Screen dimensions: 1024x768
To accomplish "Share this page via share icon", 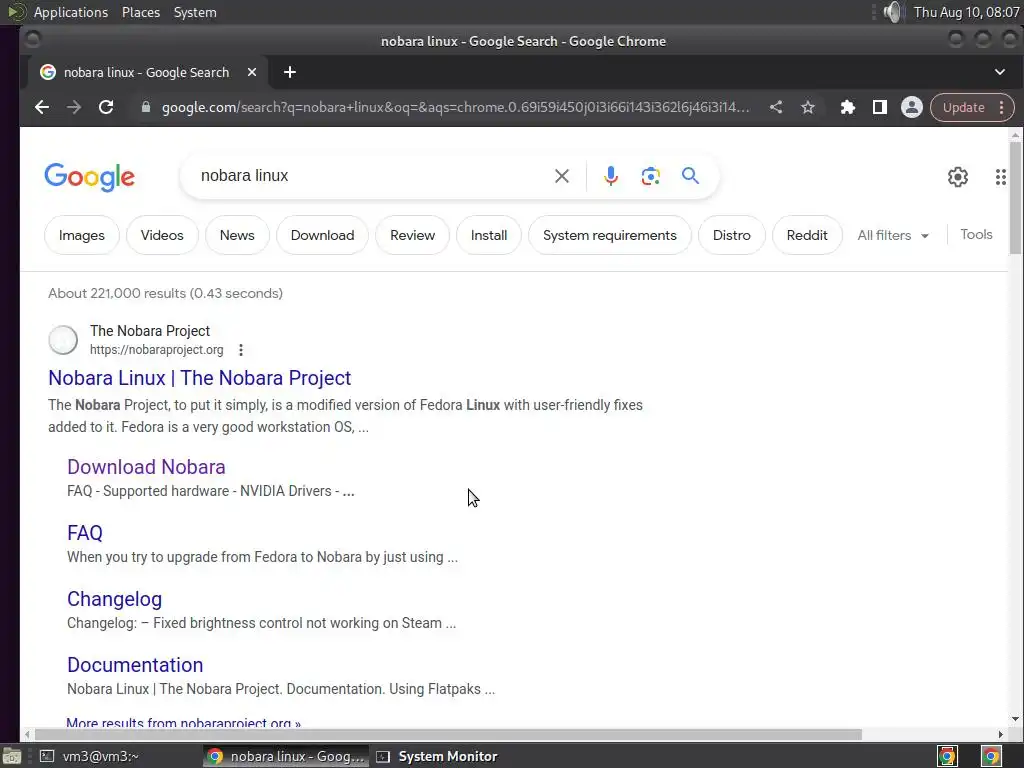I will click(x=776, y=107).
